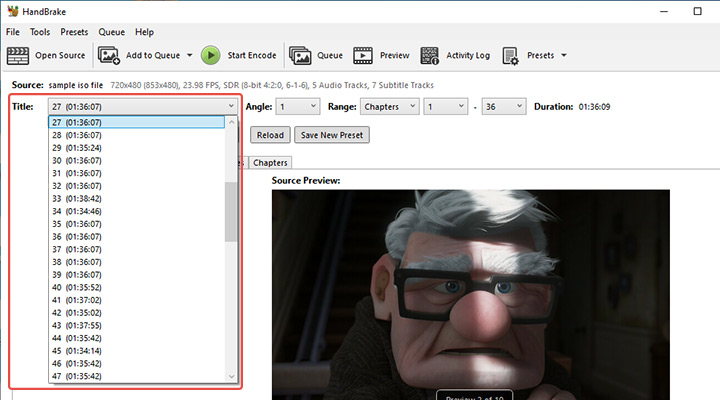Screen dimensions: 720x400
Task: Click the title list scroll-up arrow
Action: [x=231, y=122]
